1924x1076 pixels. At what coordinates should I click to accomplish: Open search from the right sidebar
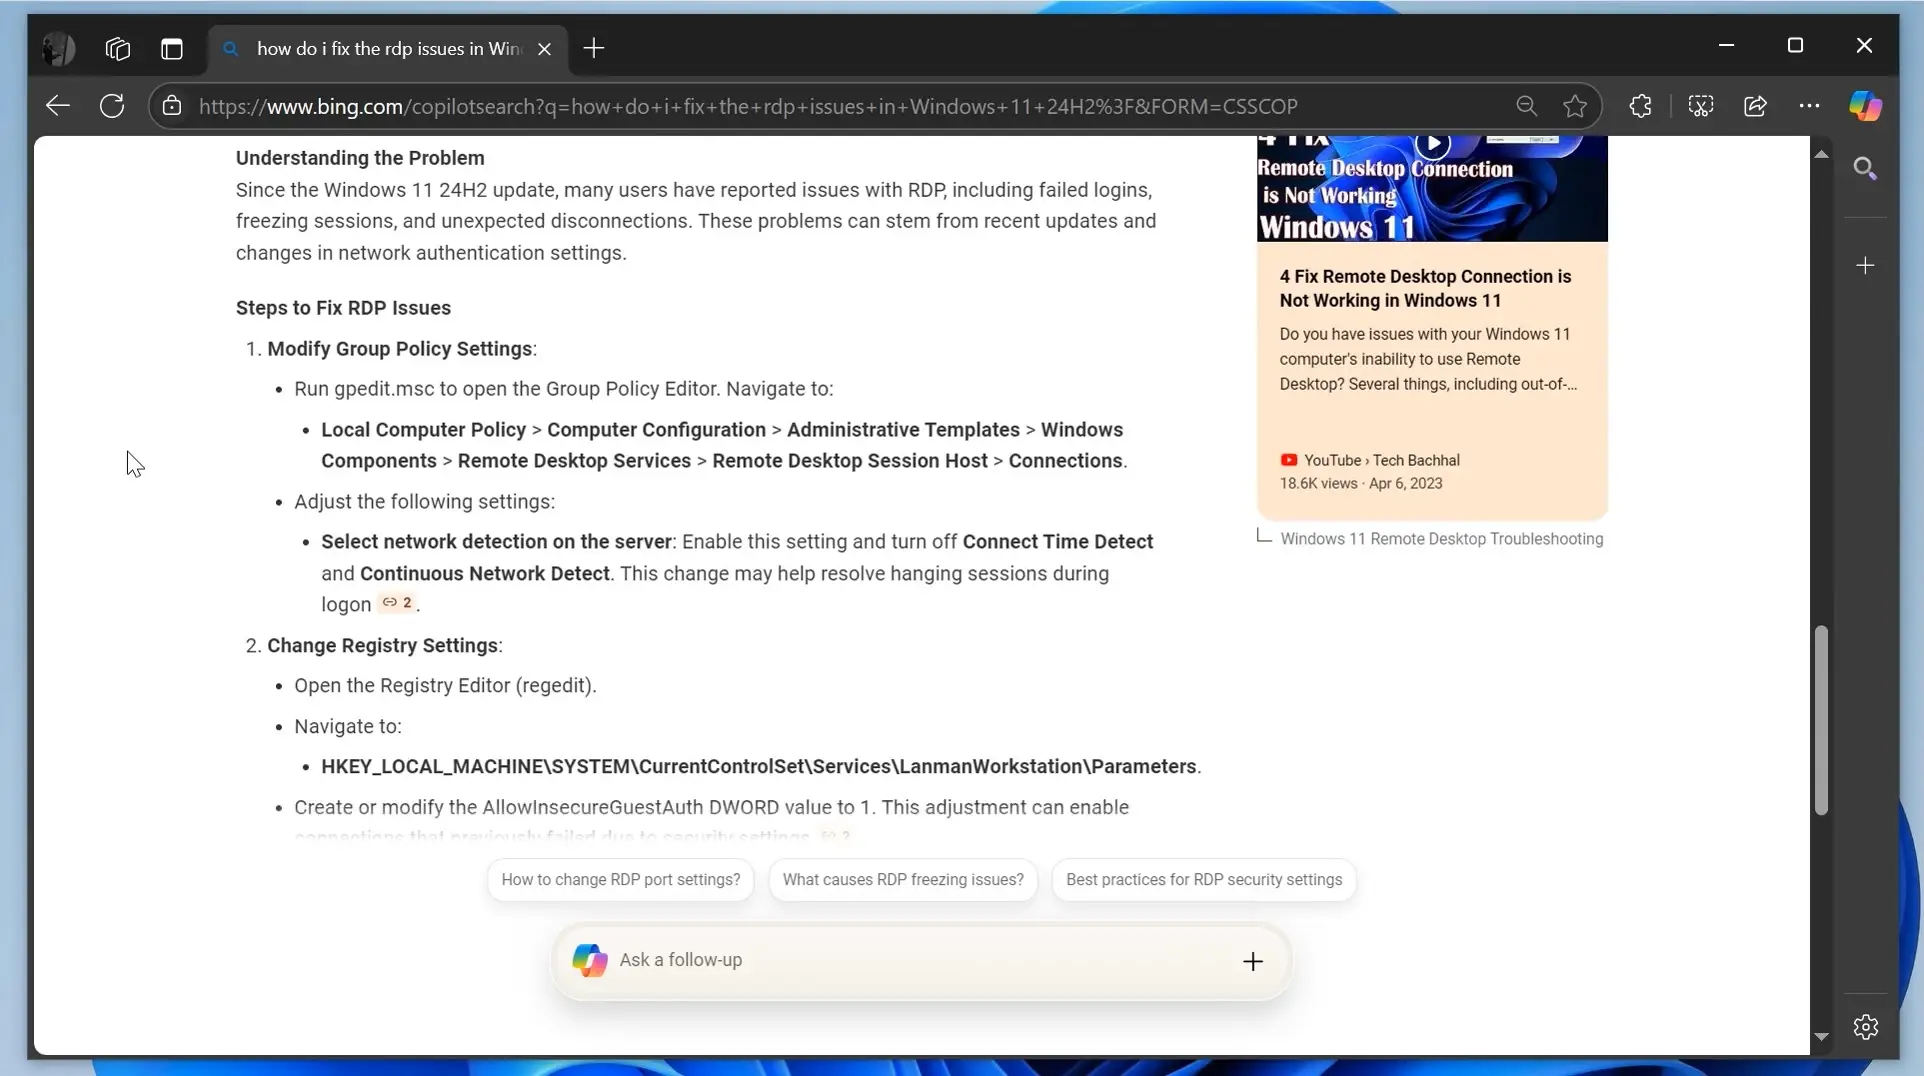tap(1865, 167)
